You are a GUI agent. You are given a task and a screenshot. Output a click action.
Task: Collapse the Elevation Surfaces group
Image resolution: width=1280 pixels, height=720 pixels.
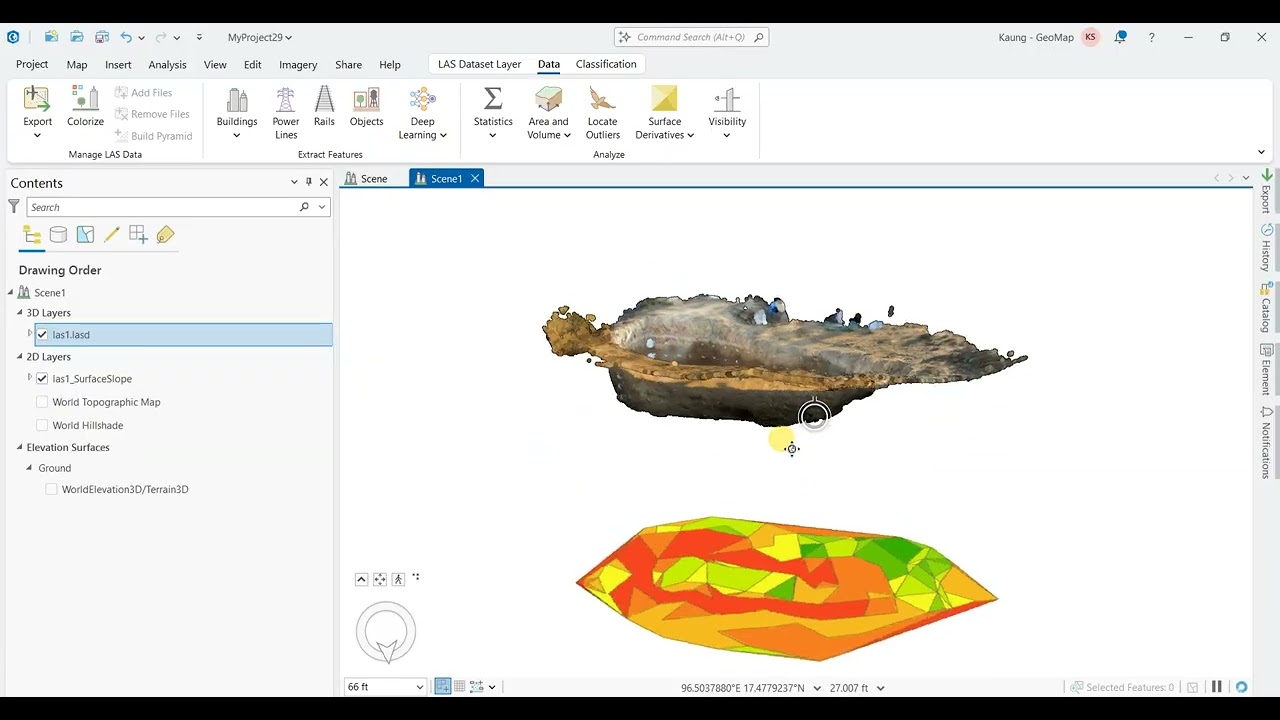pos(19,447)
